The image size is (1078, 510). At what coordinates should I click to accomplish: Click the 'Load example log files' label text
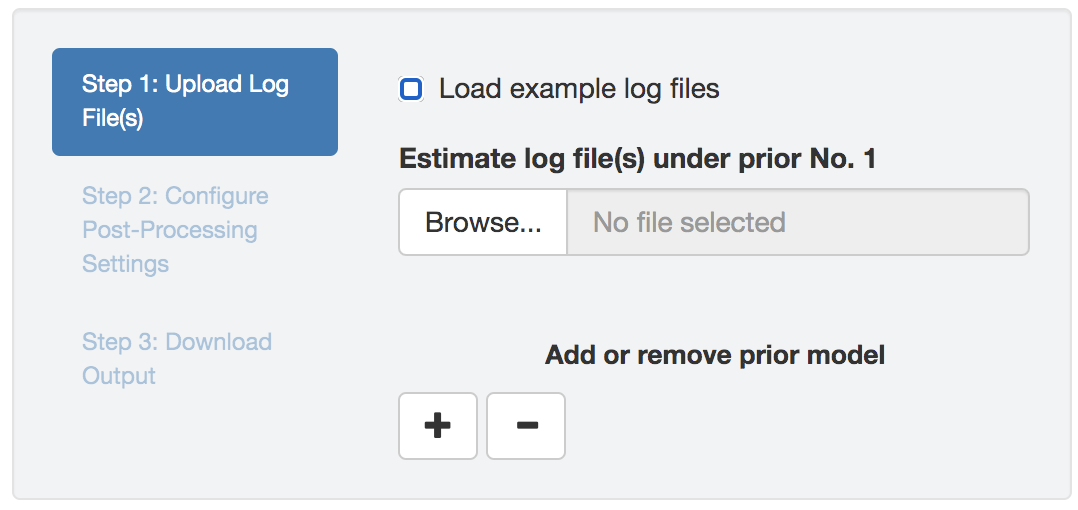579,89
